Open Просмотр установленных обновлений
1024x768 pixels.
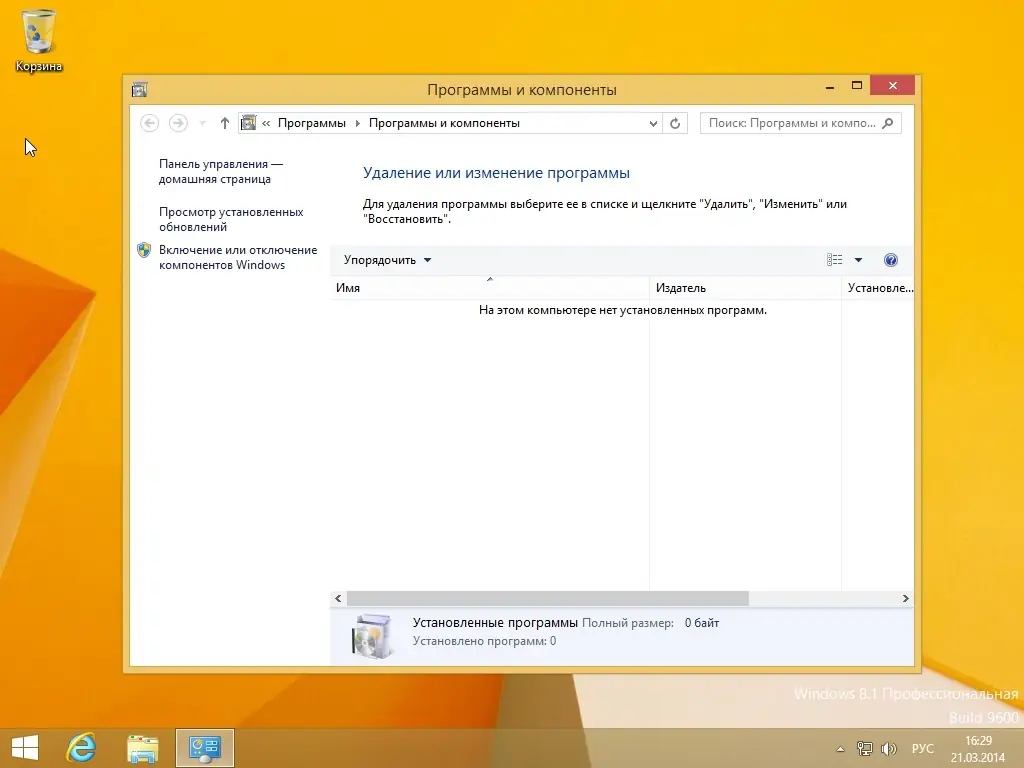tap(232, 218)
